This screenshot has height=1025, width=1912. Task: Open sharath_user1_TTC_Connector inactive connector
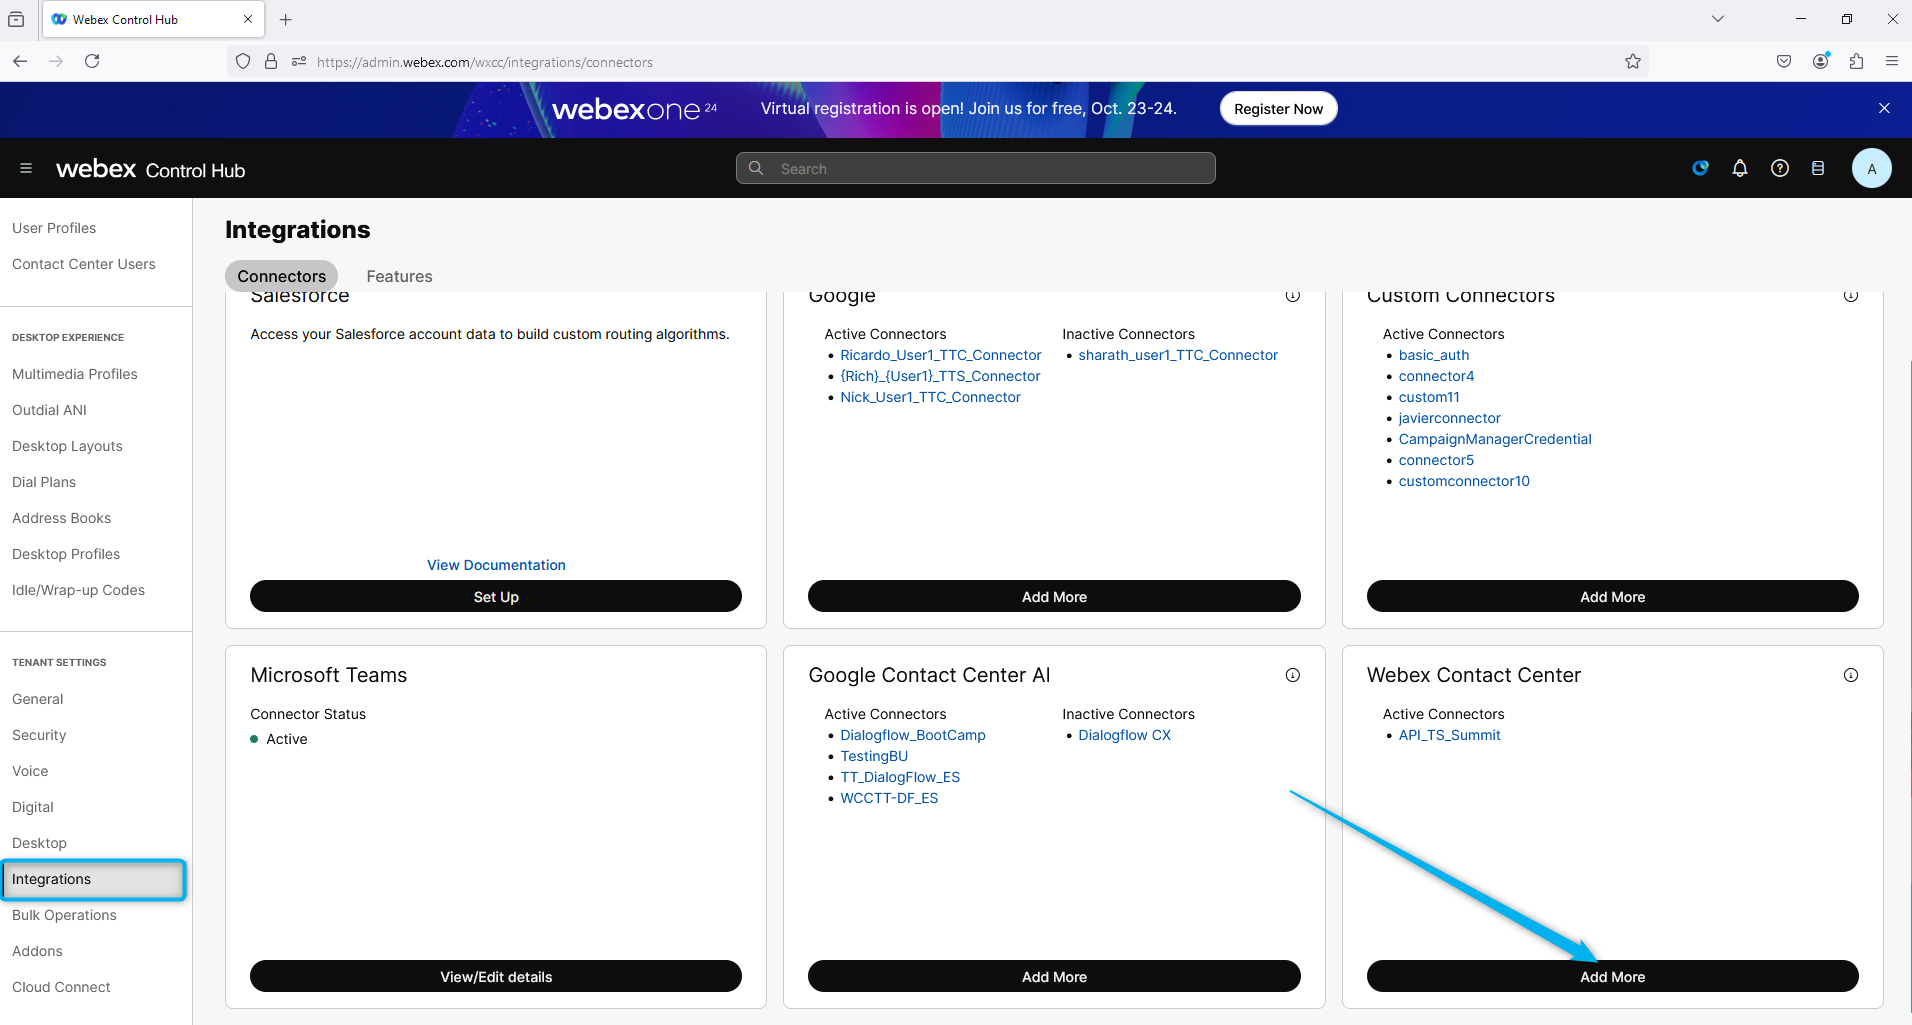pyautogui.click(x=1178, y=355)
